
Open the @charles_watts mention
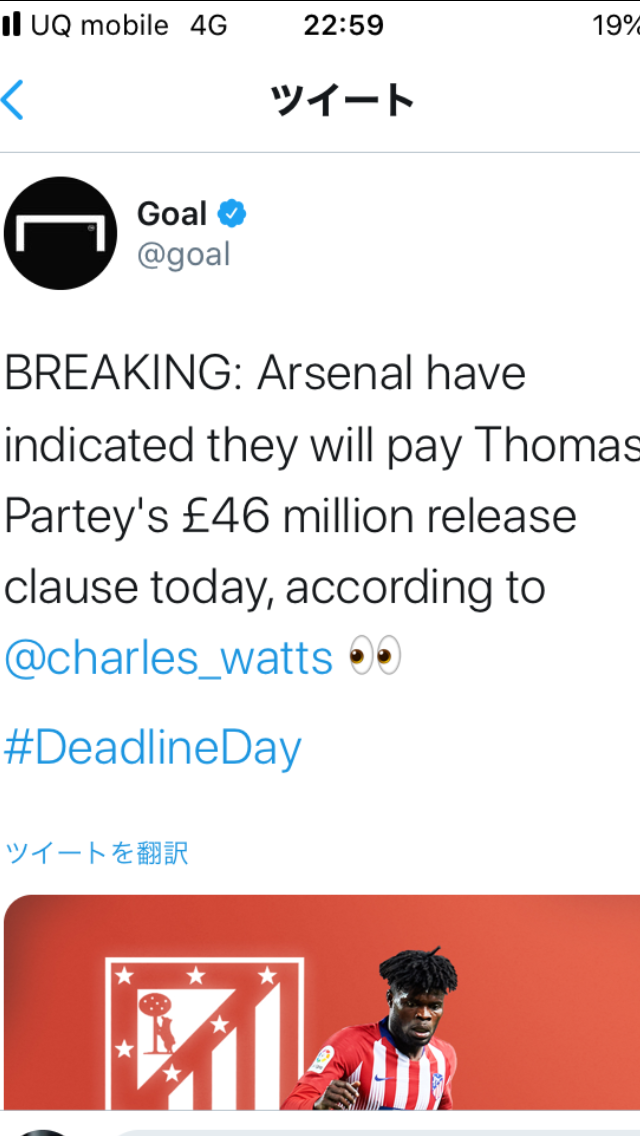168,658
